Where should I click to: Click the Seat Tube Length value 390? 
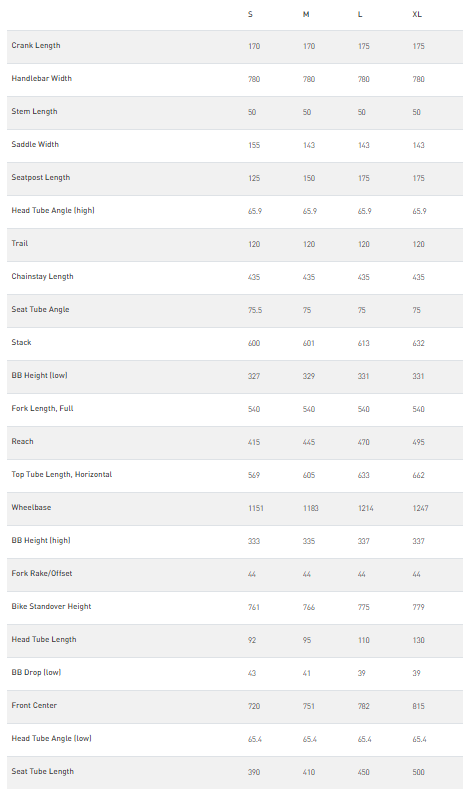point(254,772)
